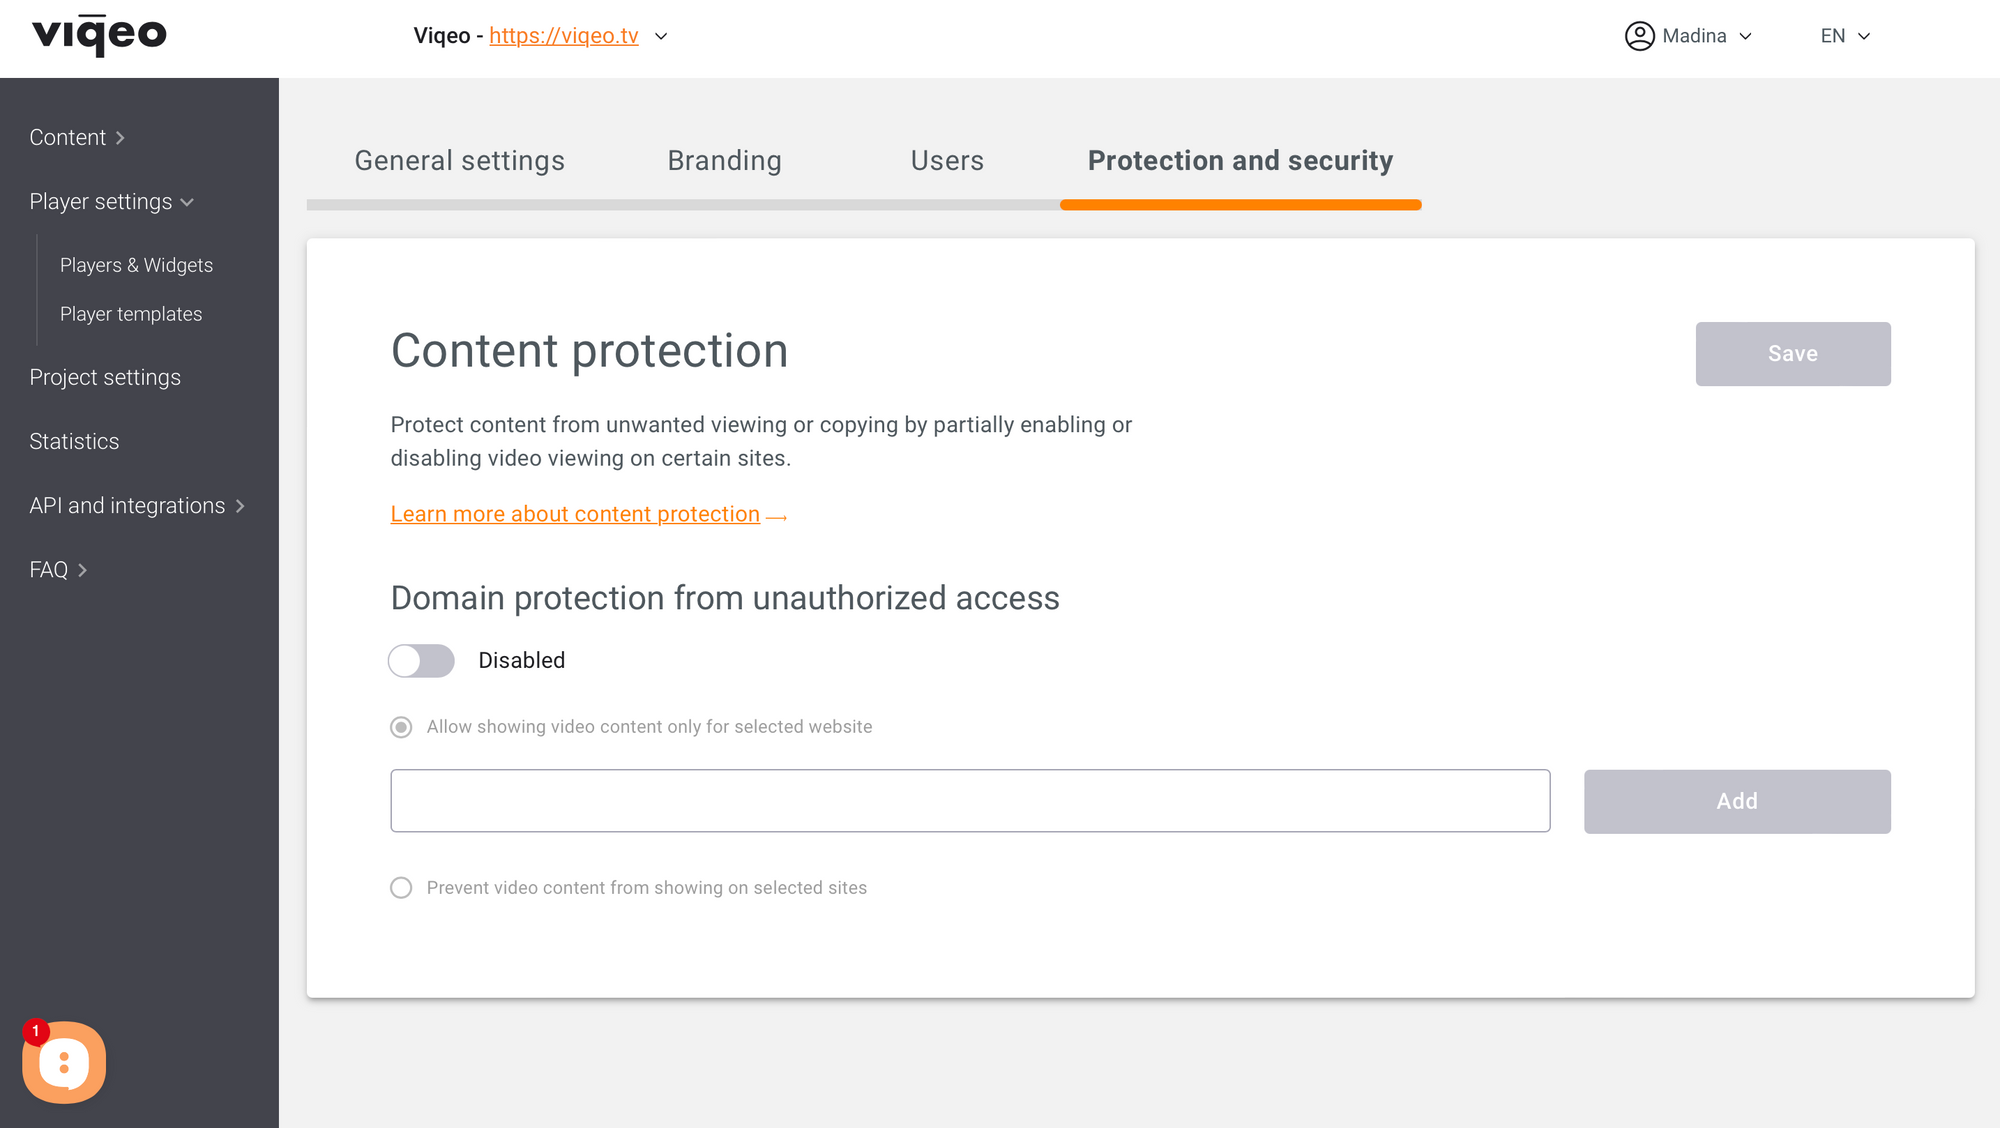
Task: Click the user profile icon
Action: coord(1637,36)
